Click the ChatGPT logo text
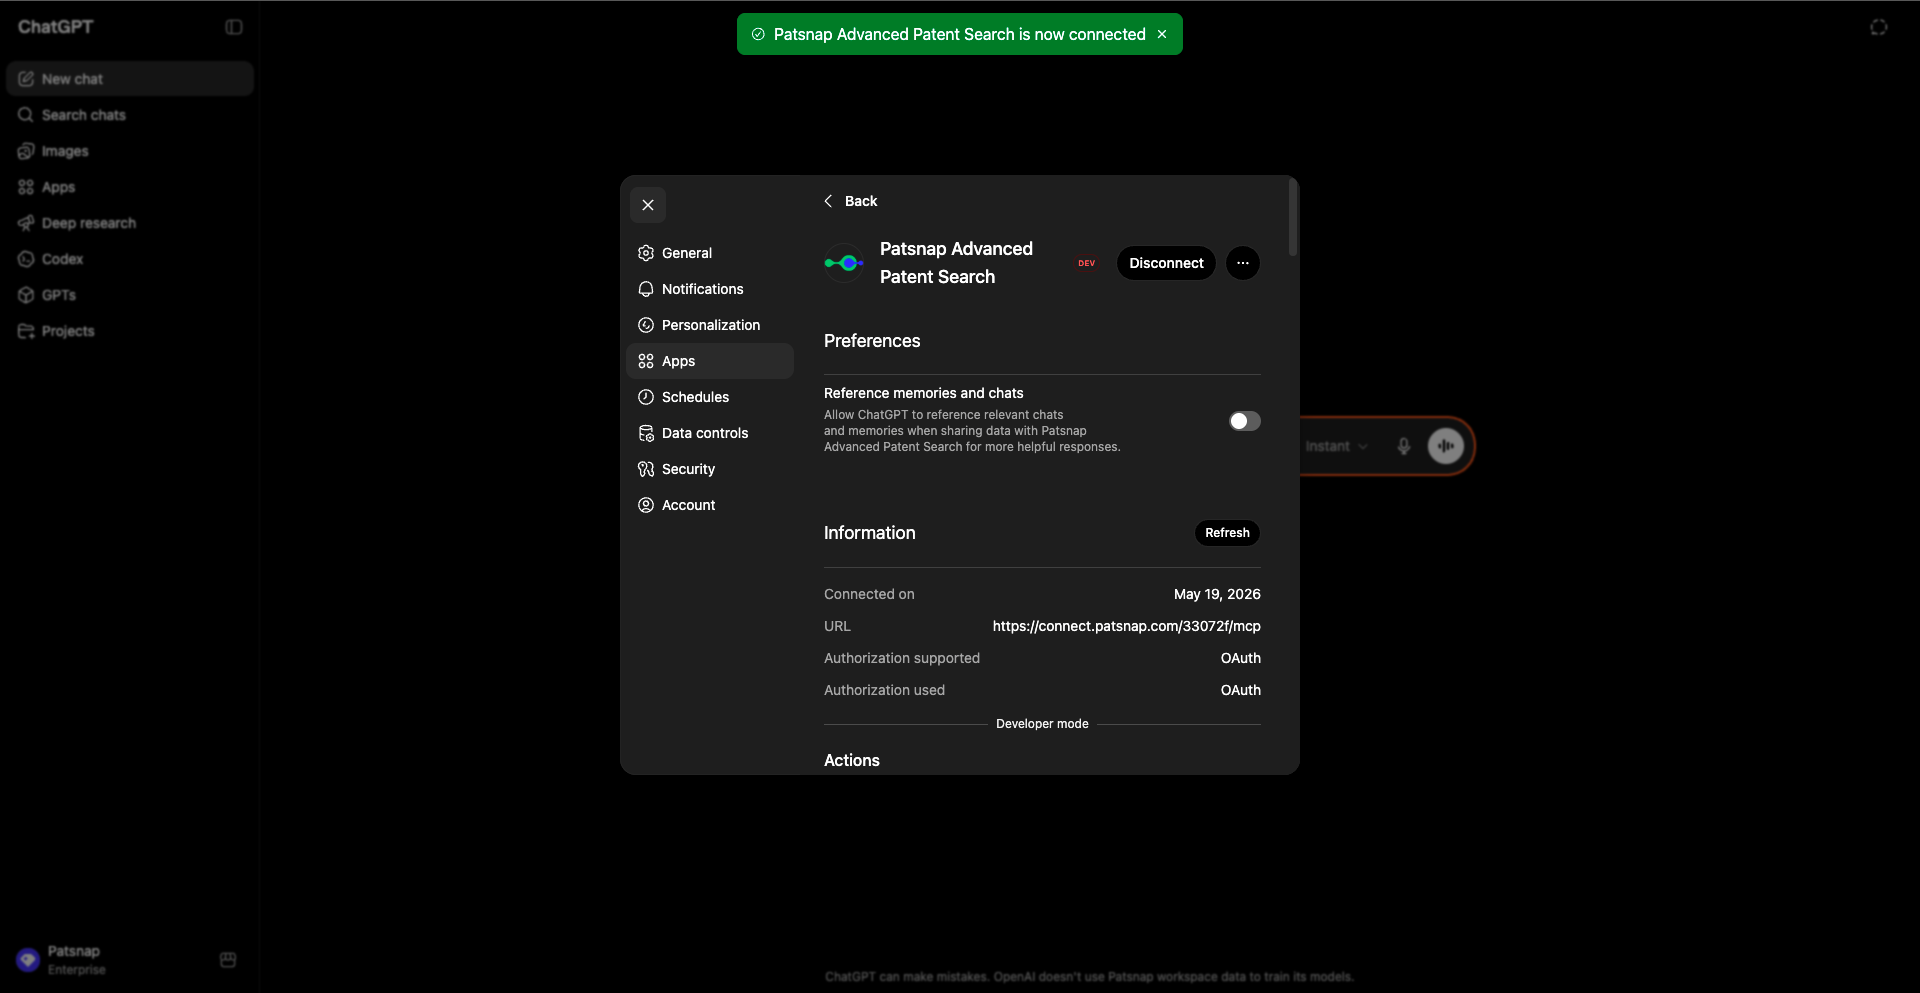Image resolution: width=1920 pixels, height=993 pixels. 56,27
